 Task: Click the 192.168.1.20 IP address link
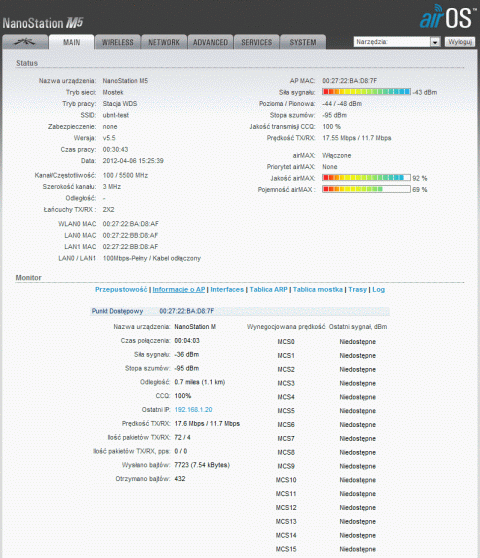click(193, 410)
